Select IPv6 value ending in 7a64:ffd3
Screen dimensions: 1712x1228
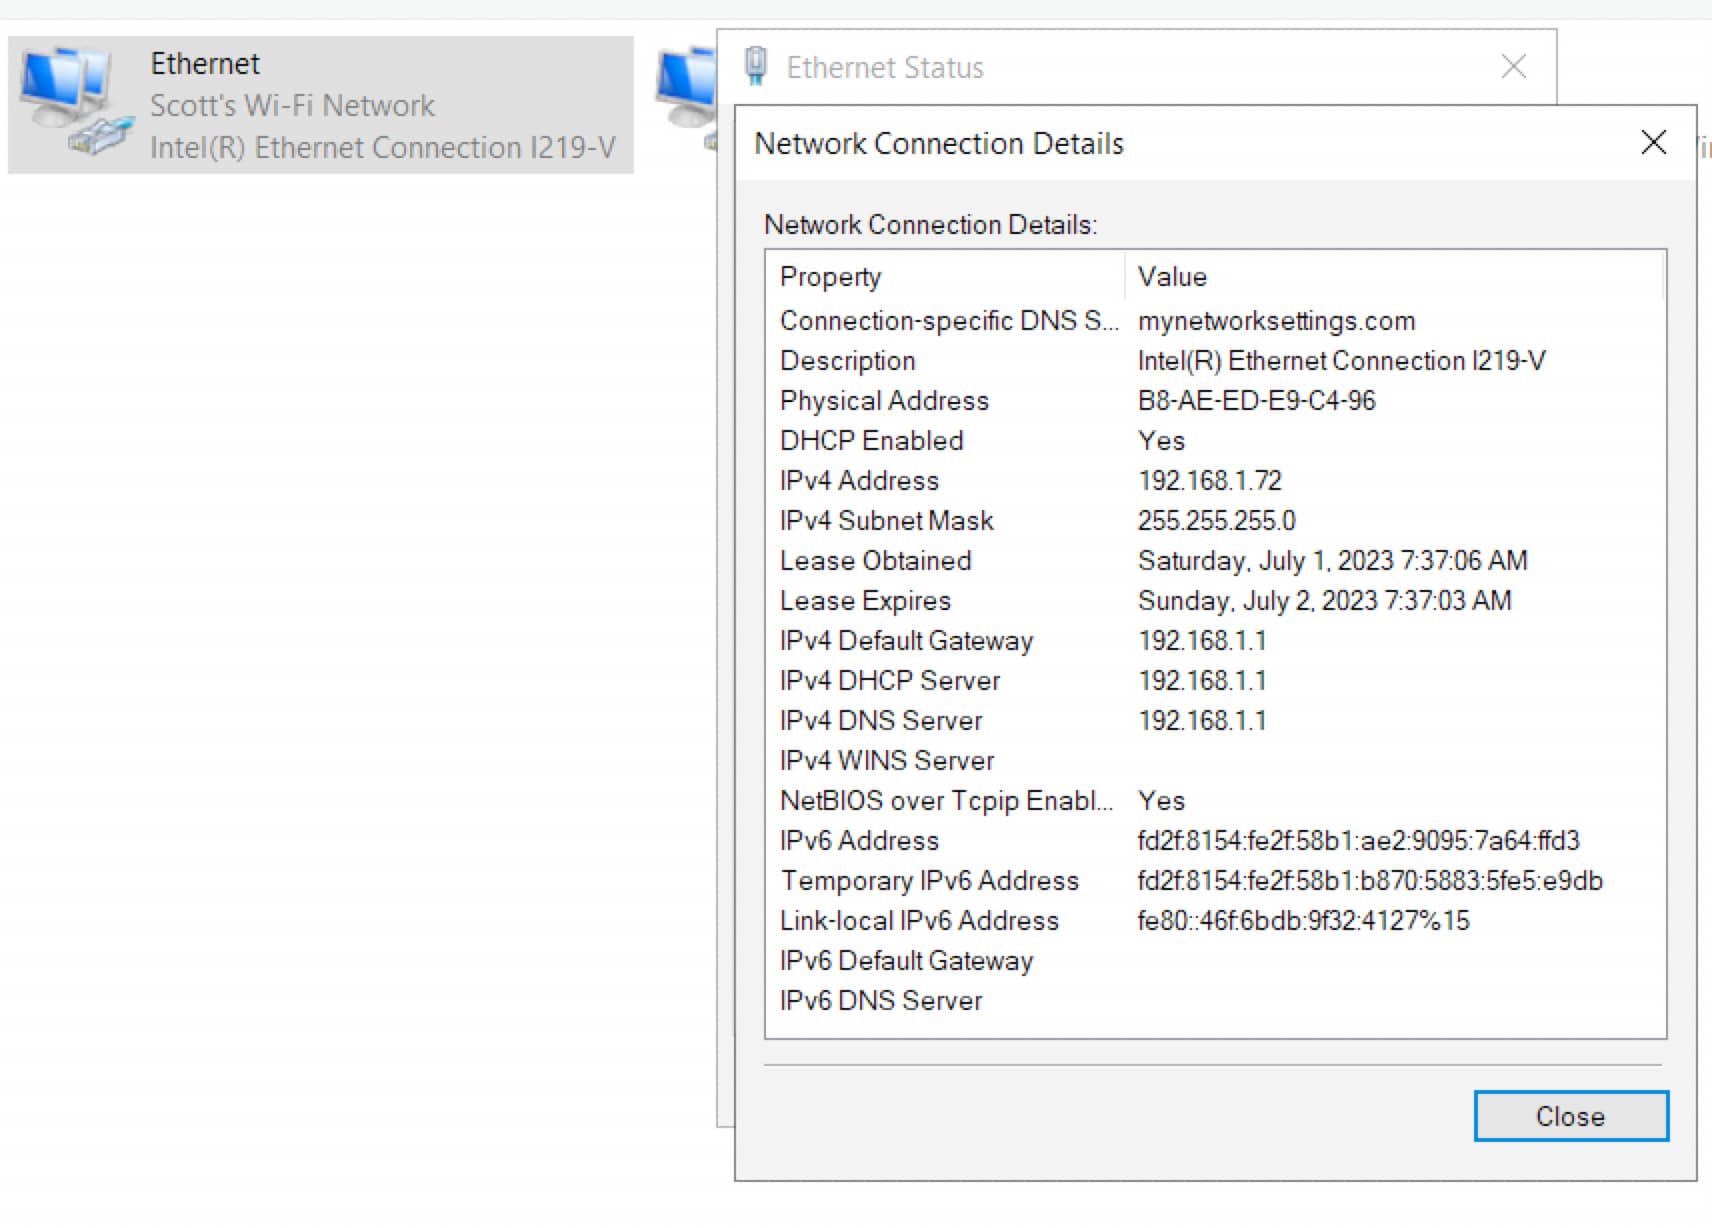(x=1358, y=841)
